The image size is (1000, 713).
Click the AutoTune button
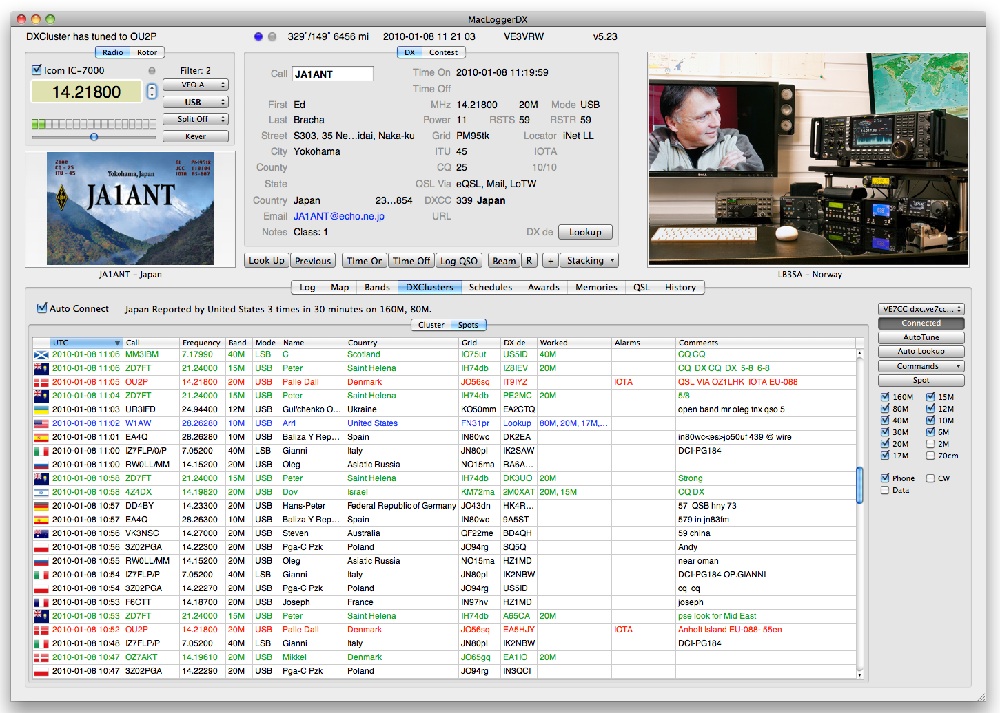[921, 337]
